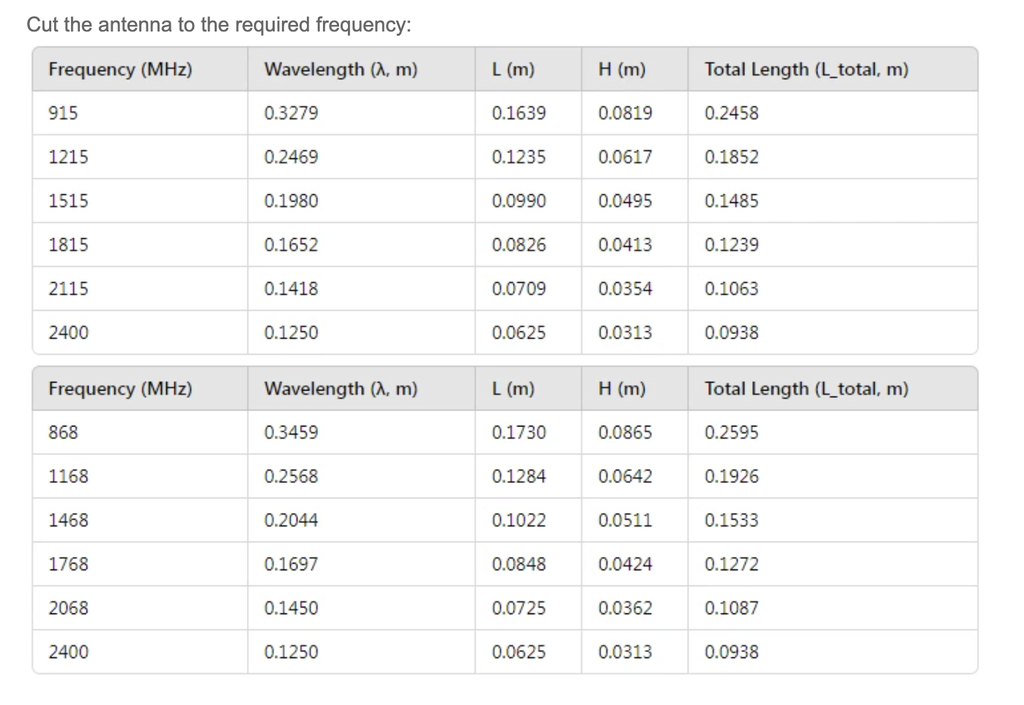Select H value 0.0865
This screenshot has width=1024, height=705.
tap(625, 433)
